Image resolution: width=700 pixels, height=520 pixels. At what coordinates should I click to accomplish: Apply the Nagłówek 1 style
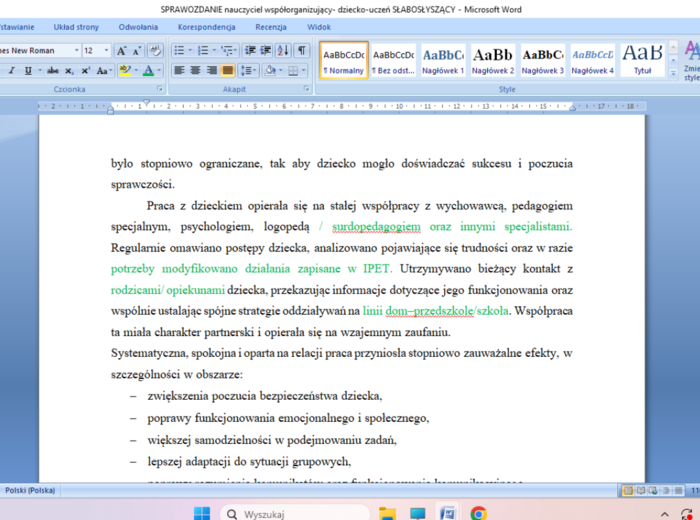coord(443,60)
